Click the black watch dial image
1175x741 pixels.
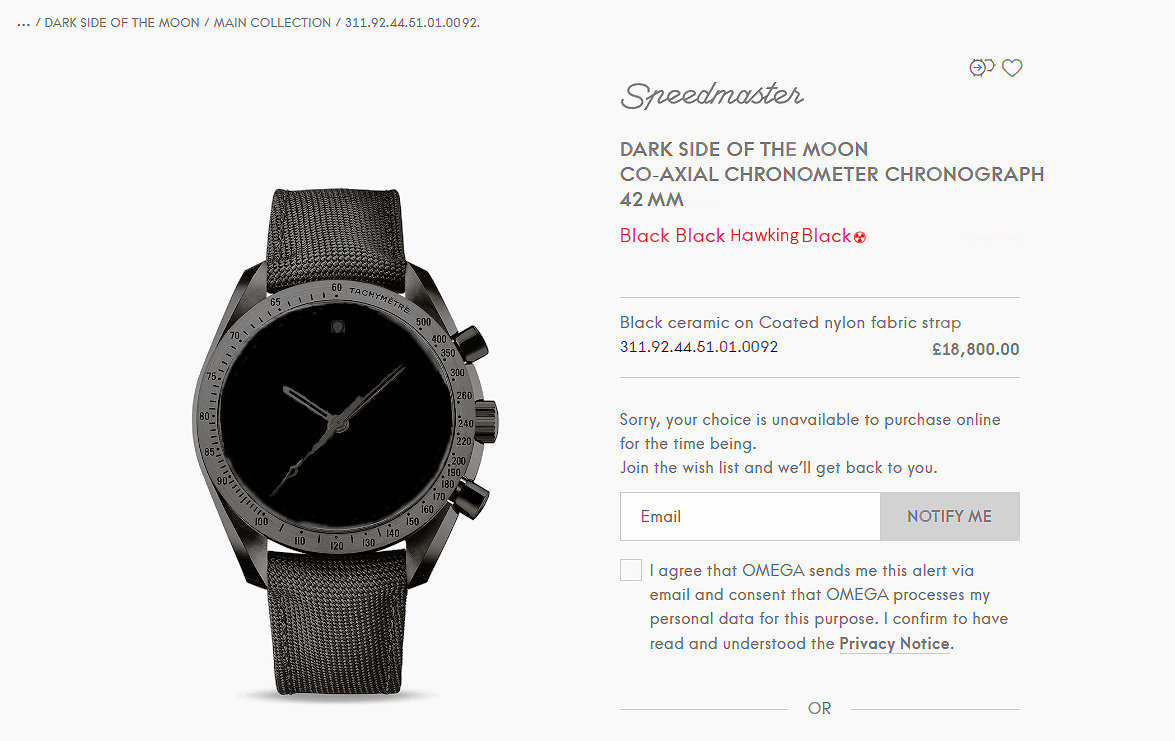pyautogui.click(x=337, y=416)
